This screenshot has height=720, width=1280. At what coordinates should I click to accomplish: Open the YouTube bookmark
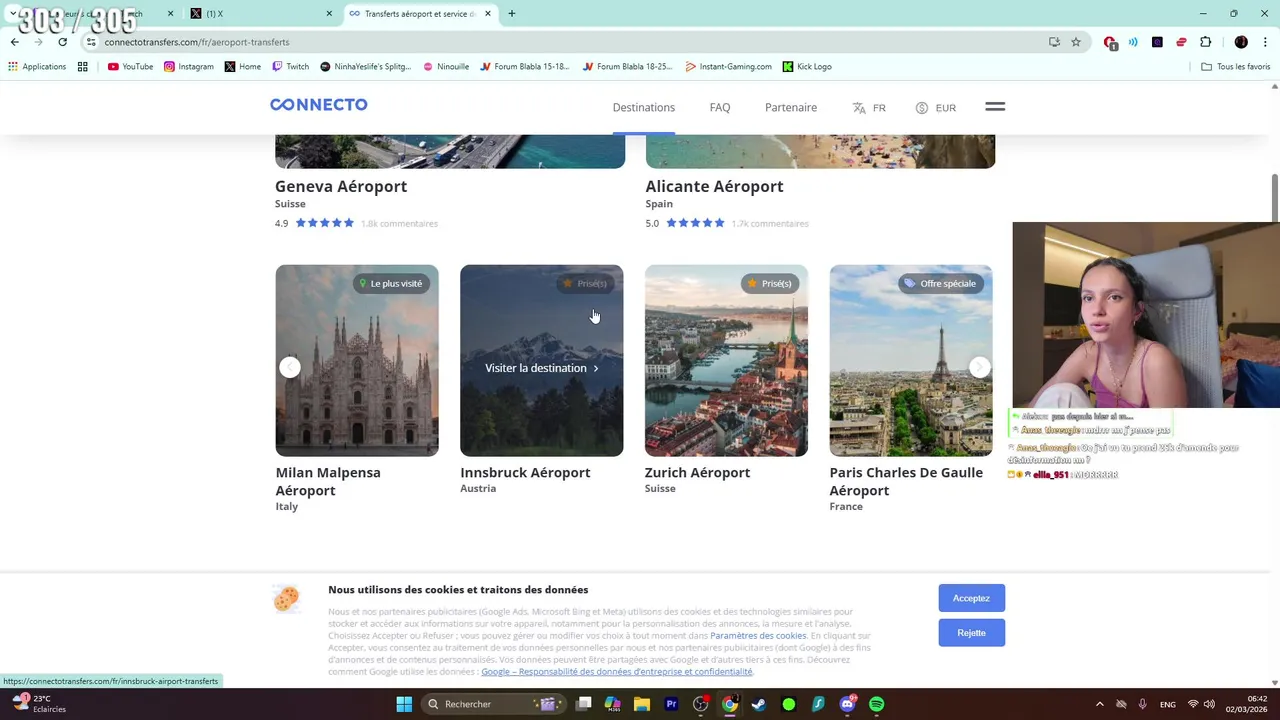pos(130,67)
